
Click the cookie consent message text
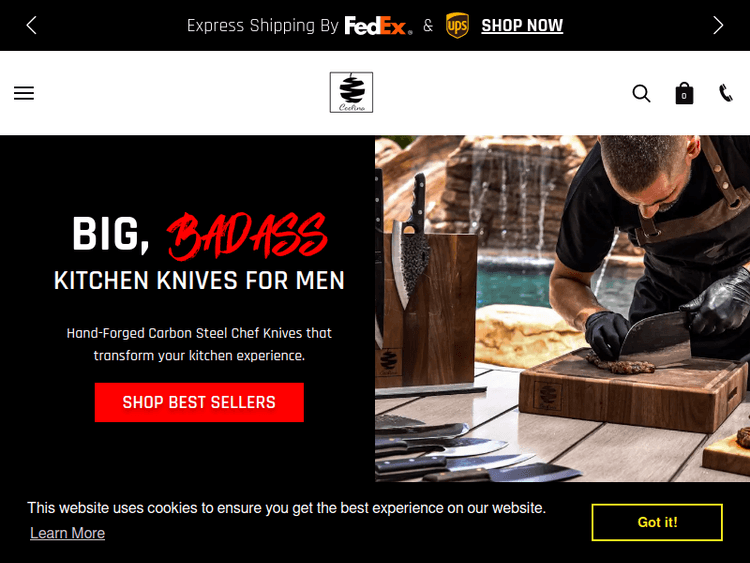pyautogui.click(x=287, y=508)
